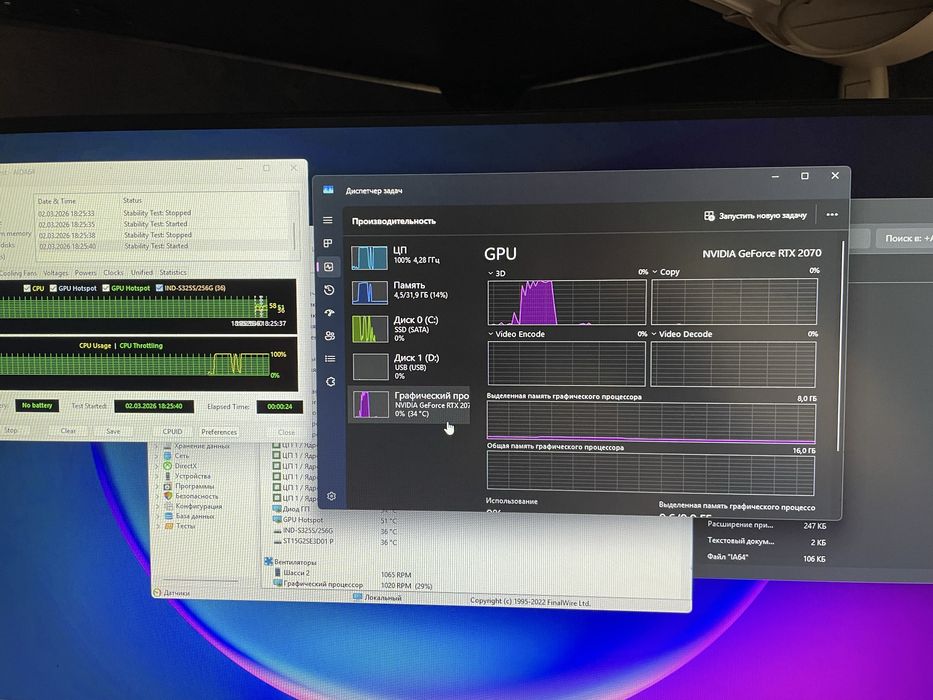The height and width of the screenshot is (700, 933).
Task: Open Users icon in Task Manager sidebar
Action: [330, 336]
